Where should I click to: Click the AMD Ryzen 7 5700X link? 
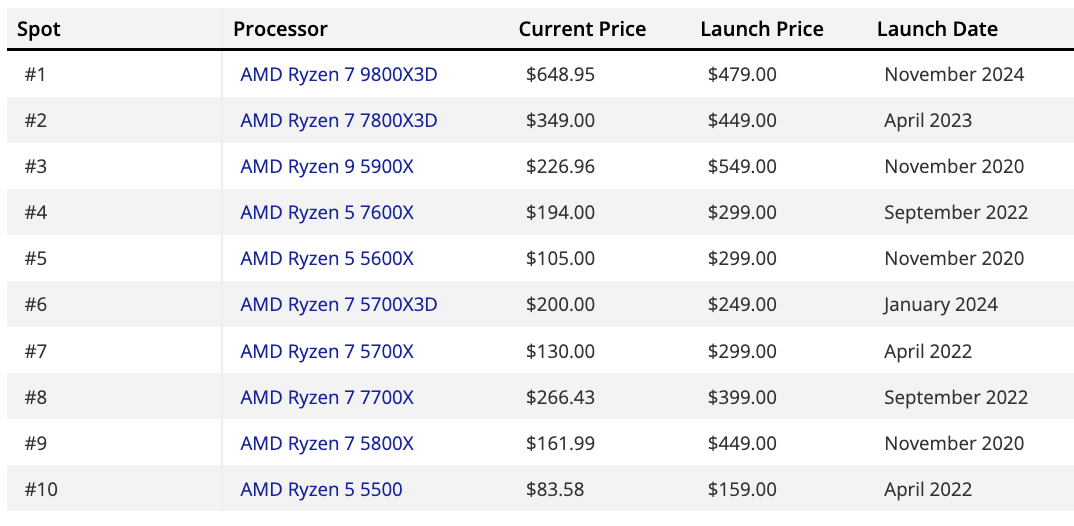[327, 352]
